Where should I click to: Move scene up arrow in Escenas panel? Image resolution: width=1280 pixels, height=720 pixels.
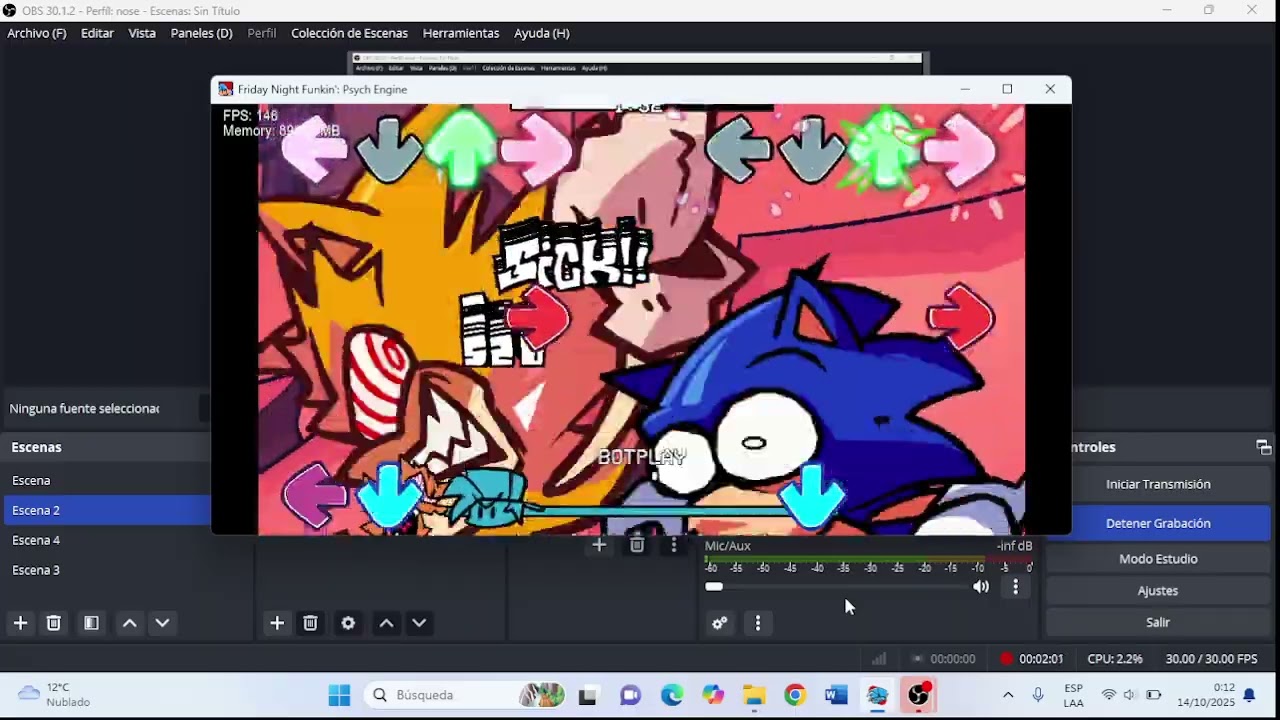pyautogui.click(x=129, y=623)
